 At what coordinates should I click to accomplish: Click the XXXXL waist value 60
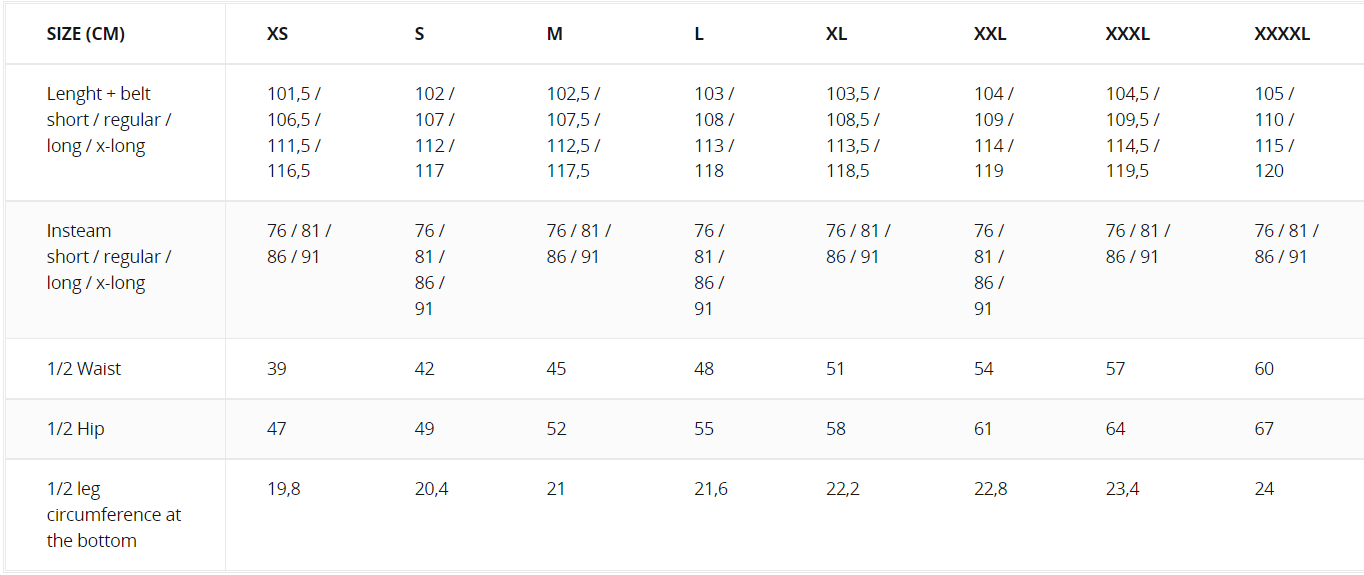point(1264,369)
